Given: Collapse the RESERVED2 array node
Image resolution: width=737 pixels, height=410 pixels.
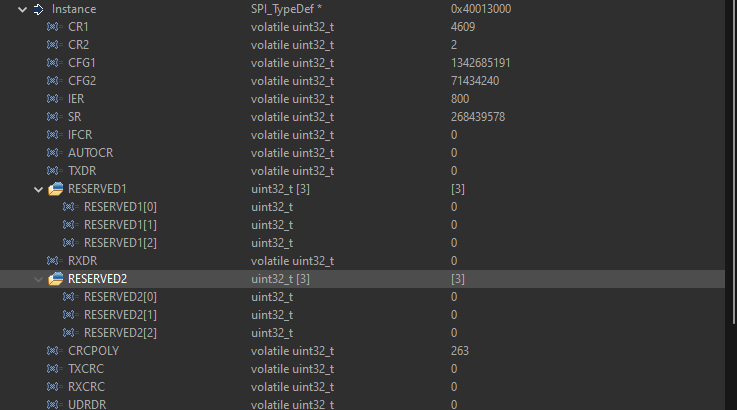Looking at the screenshot, I should coord(39,279).
